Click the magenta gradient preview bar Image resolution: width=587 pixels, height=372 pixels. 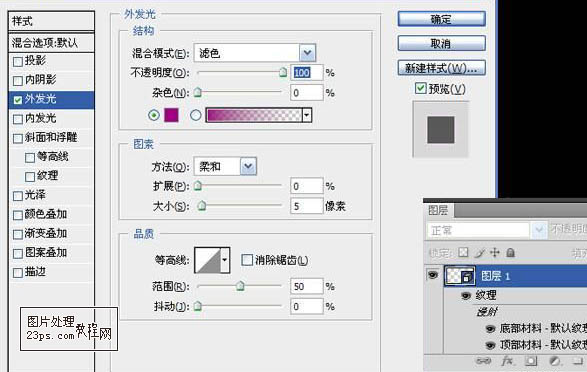(254, 115)
